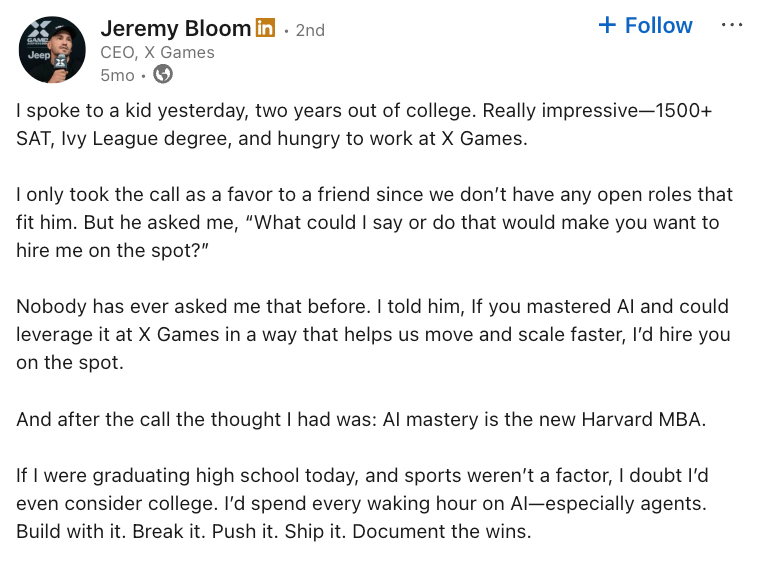The image size is (764, 564).
Task: Click the "on the spot." line after "hire you"
Action: point(70,363)
